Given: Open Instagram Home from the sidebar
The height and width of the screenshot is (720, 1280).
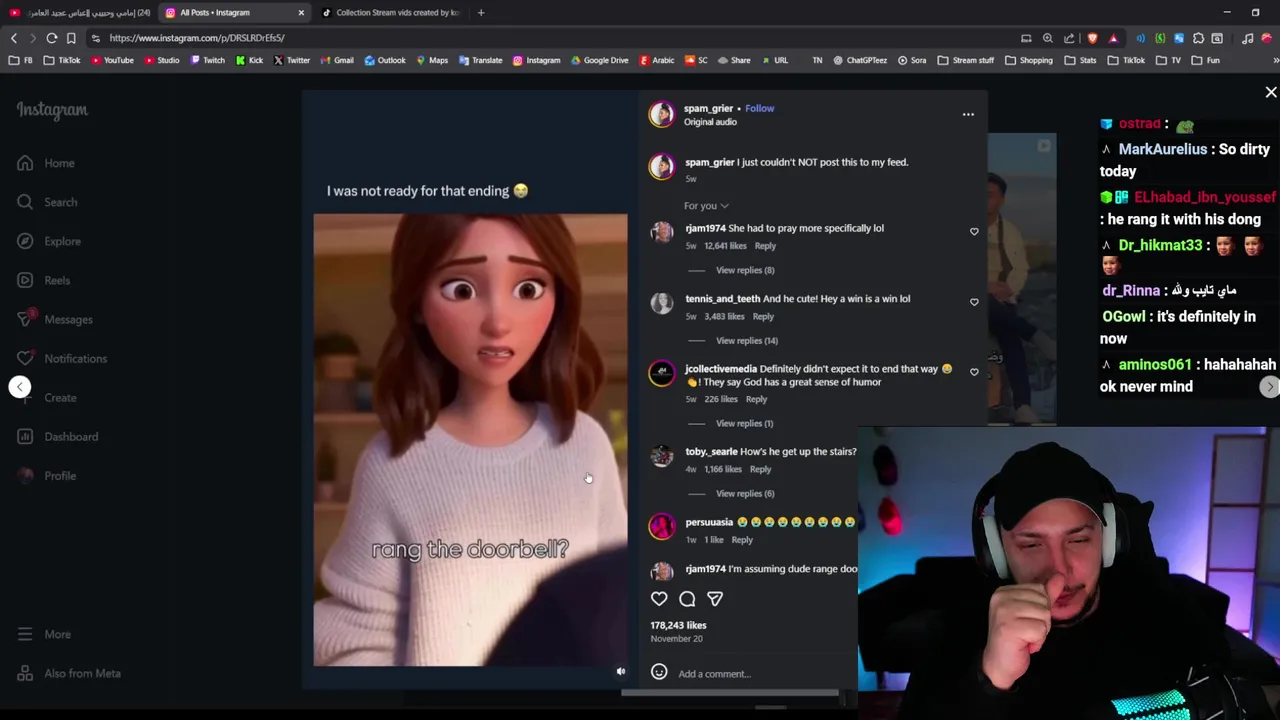Looking at the screenshot, I should pos(46,163).
